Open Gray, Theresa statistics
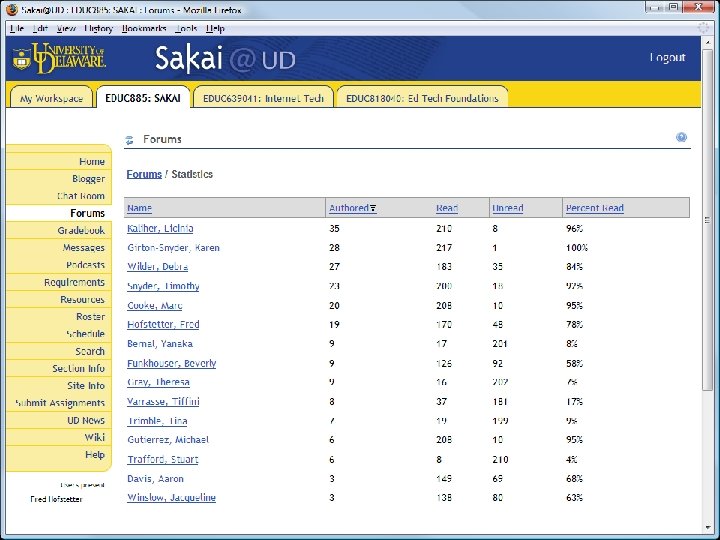 tap(158, 382)
